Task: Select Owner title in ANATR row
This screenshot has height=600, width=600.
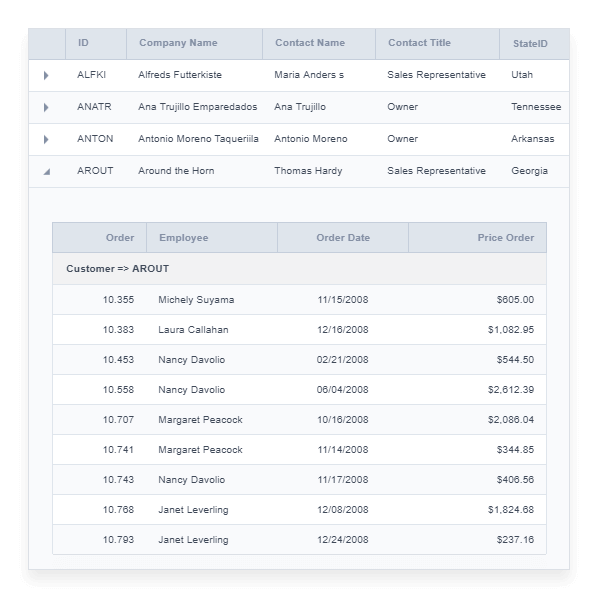Action: pyautogui.click(x=437, y=107)
